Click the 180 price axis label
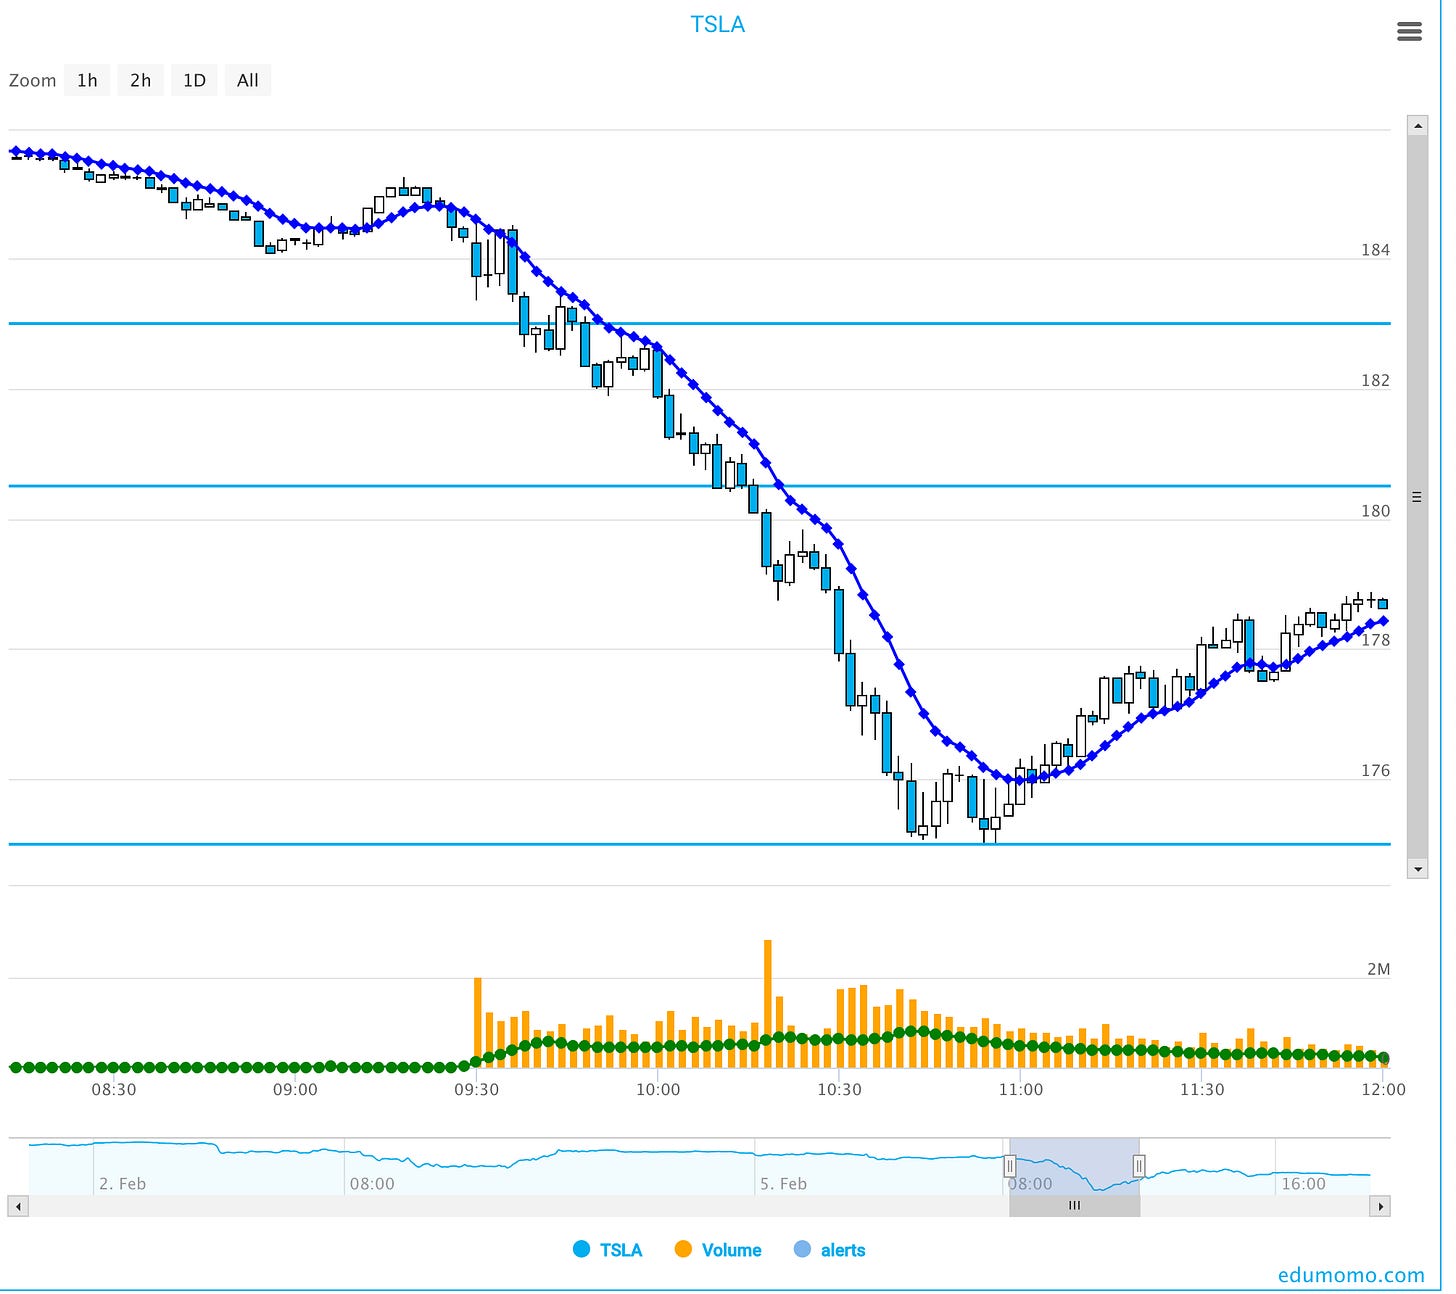This screenshot has width=1456, height=1294. 1375,511
